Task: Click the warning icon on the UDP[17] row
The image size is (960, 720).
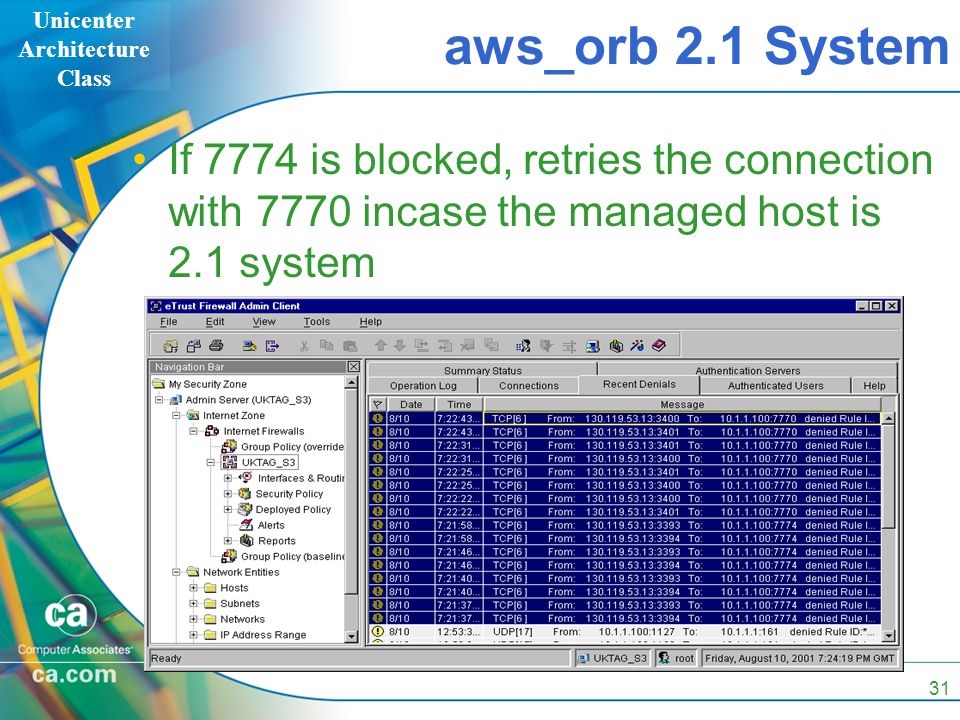Action: click(x=378, y=631)
